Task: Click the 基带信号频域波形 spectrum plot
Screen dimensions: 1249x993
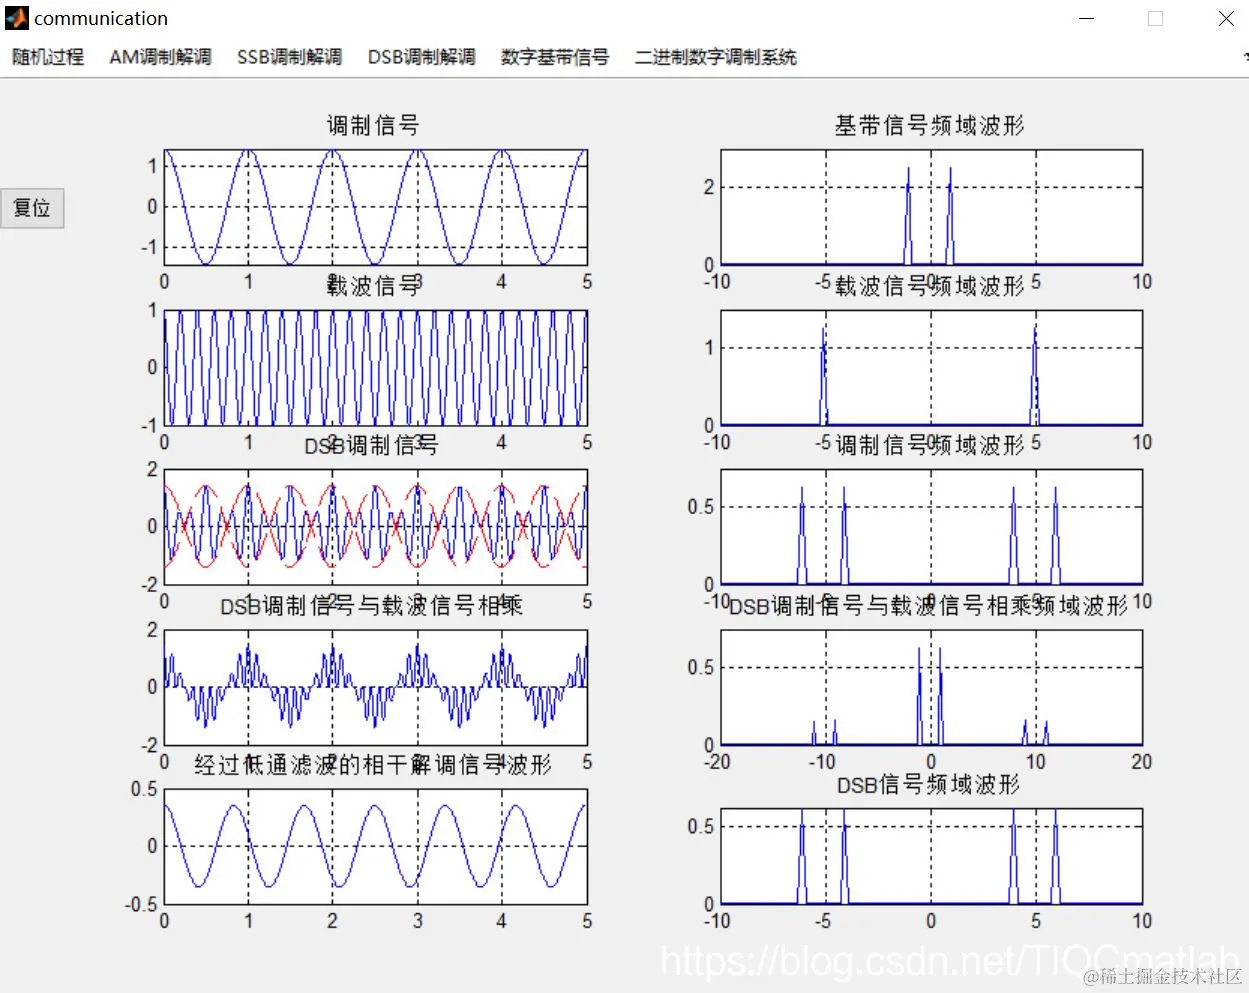Action: 931,207
